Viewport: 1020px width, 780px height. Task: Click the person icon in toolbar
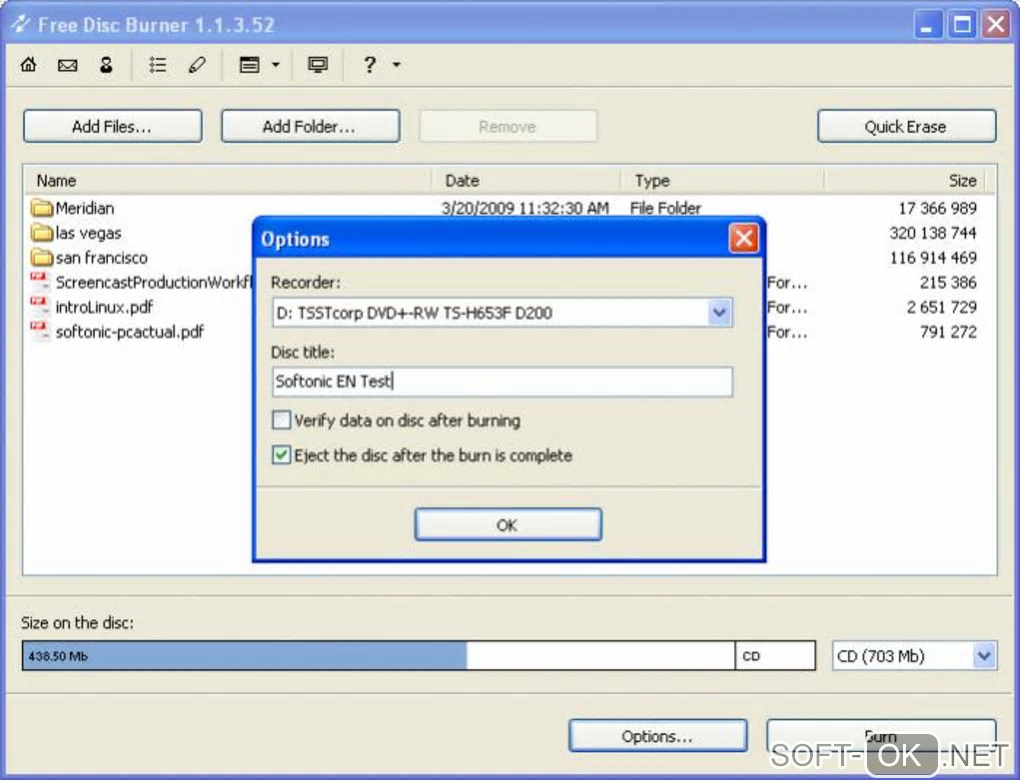[x=106, y=64]
